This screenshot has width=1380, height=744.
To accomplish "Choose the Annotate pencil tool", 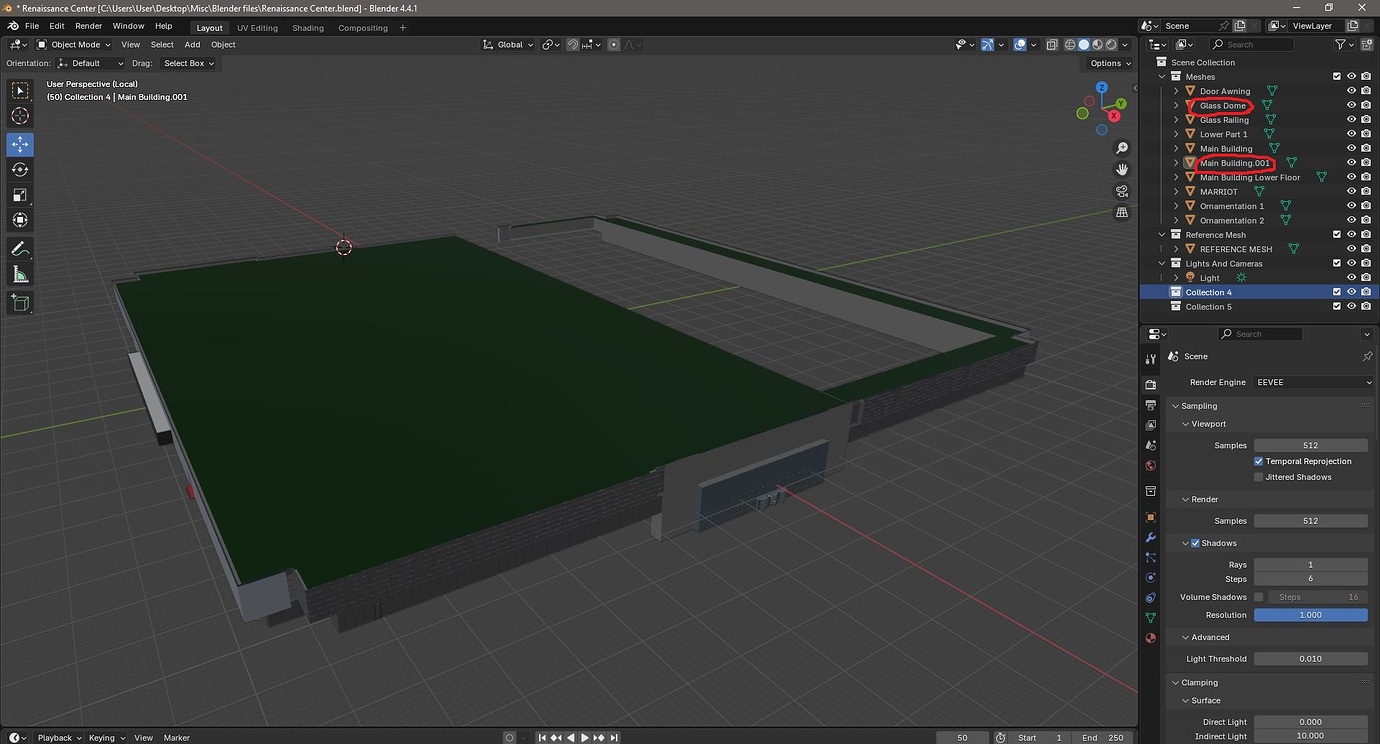I will pos(20,249).
